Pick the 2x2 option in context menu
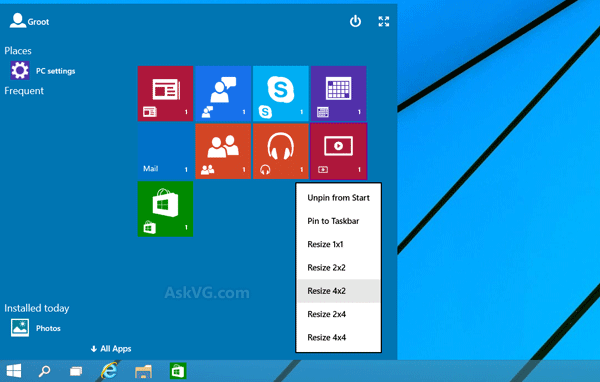Image resolution: width=600 pixels, height=382 pixels. [x=339, y=268]
